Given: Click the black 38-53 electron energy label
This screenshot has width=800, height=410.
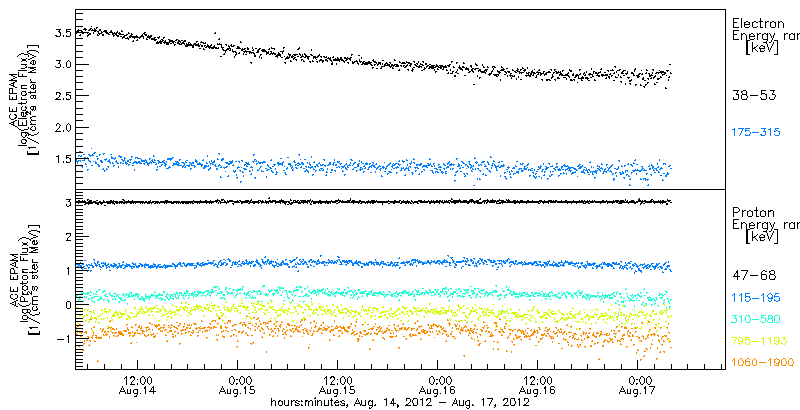Looking at the screenshot, I should (754, 95).
